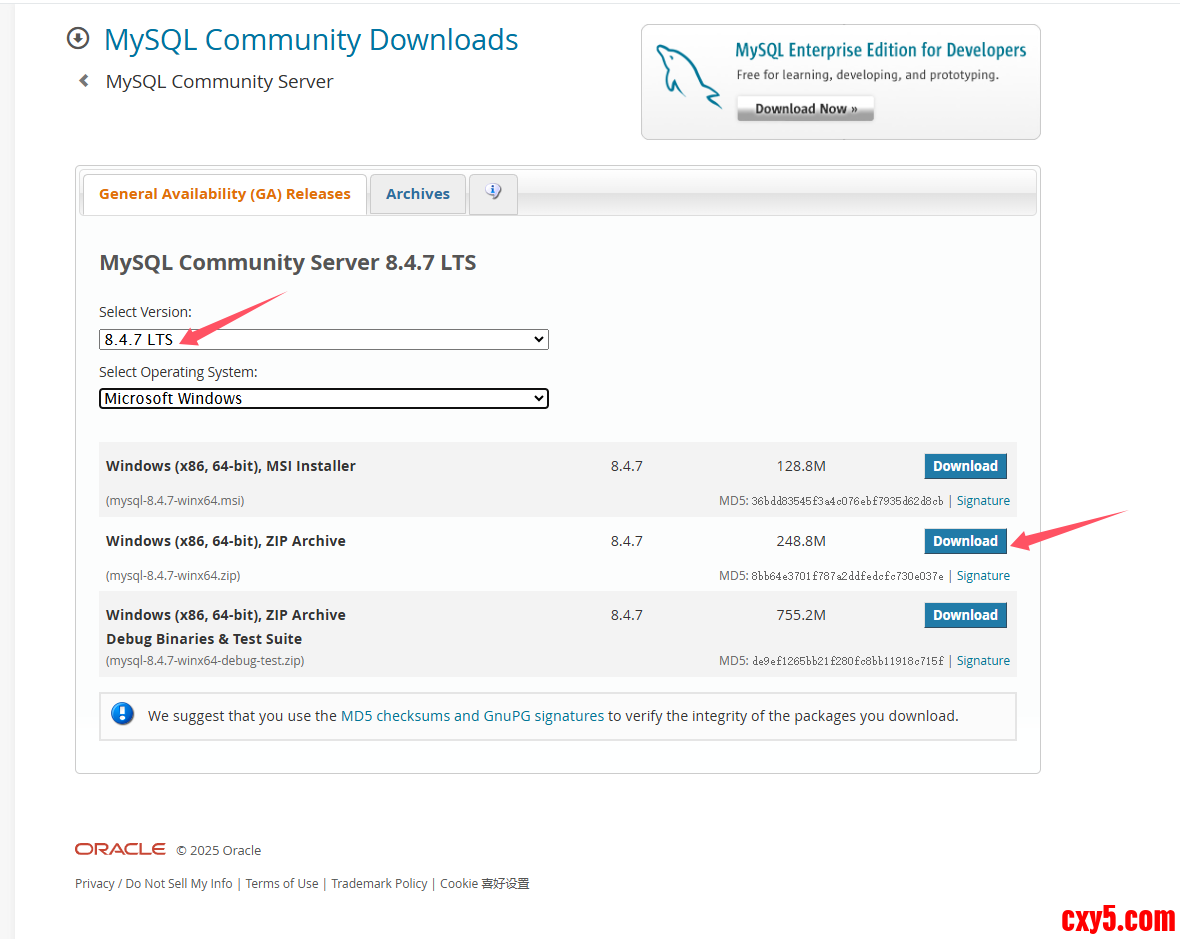1180x939 pixels.
Task: Click MySQL Enterprise Edition for Developers title
Action: click(880, 50)
